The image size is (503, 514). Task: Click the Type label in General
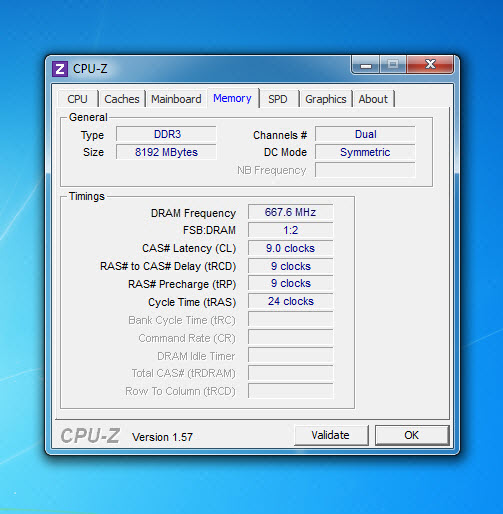point(92,135)
